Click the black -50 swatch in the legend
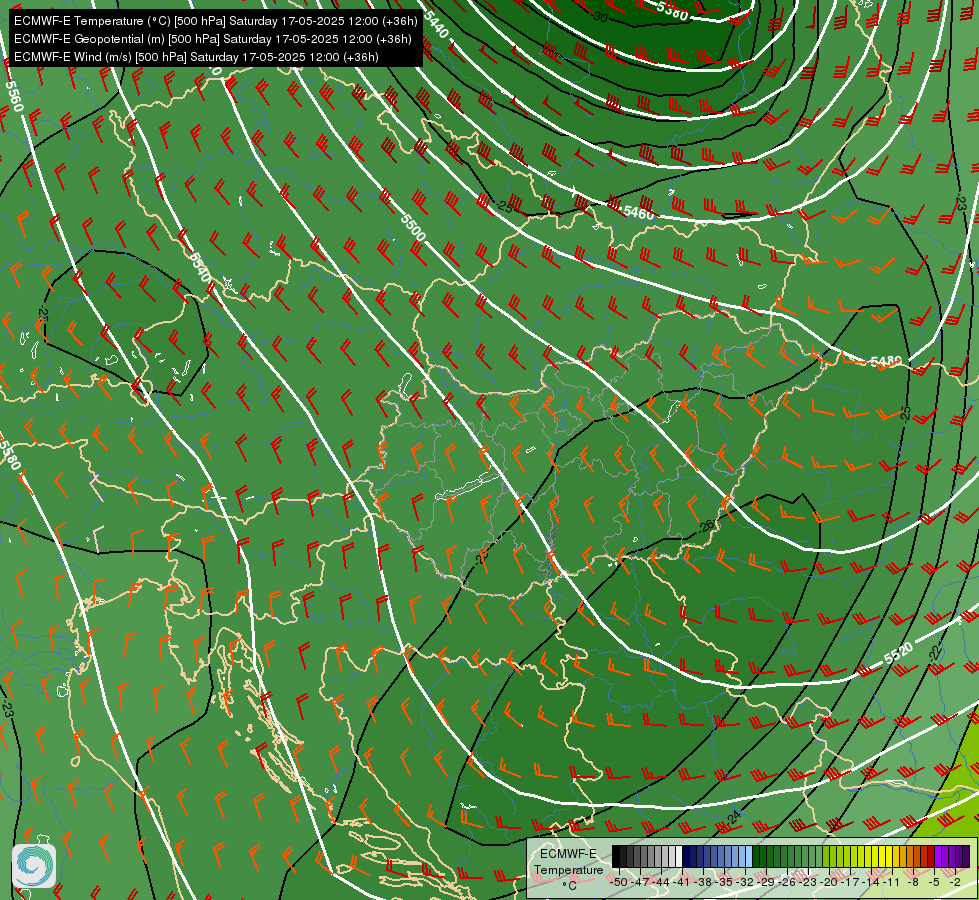 click(616, 856)
